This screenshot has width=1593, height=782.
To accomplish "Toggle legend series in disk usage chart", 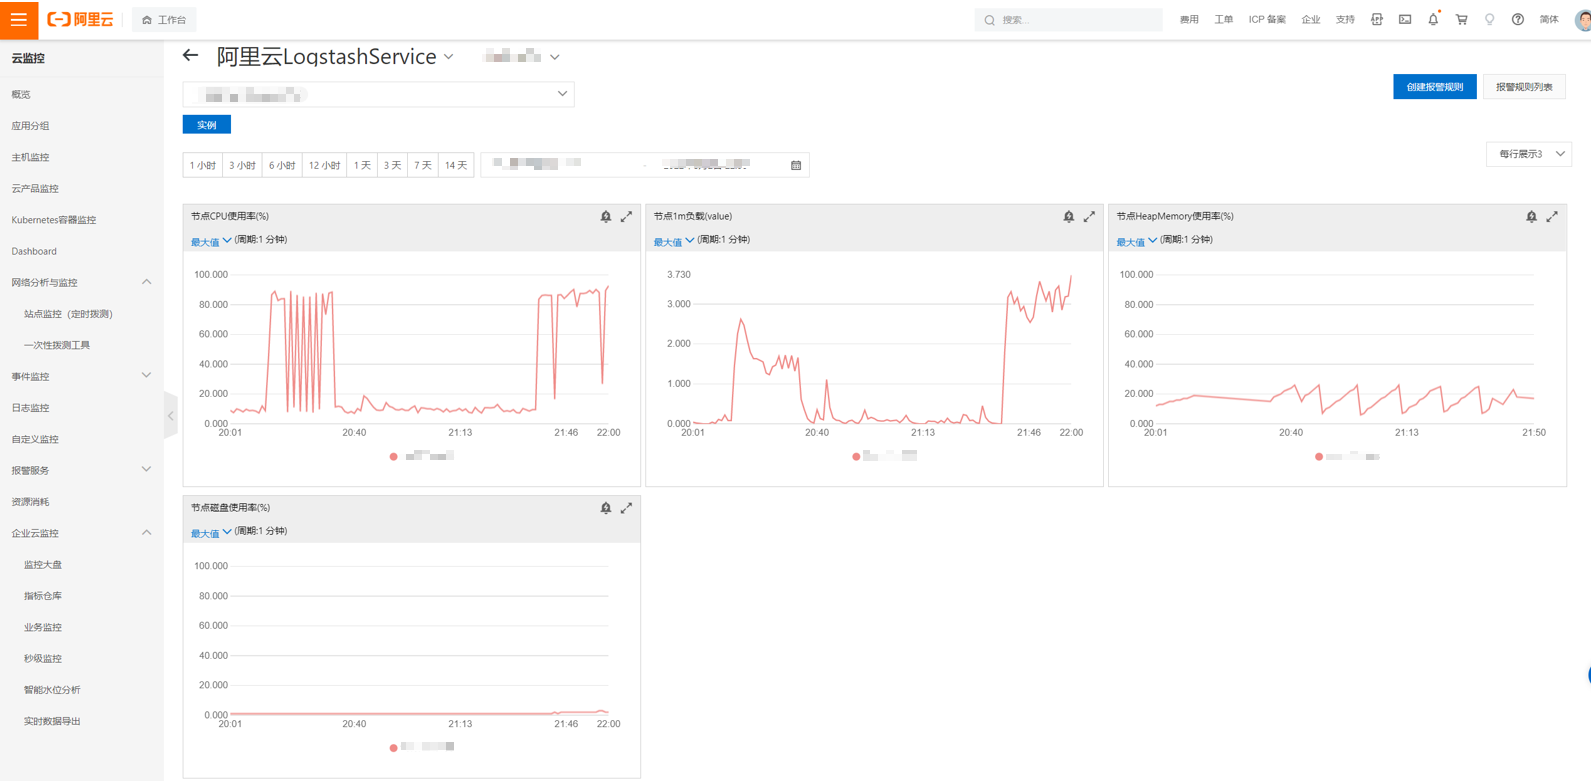I will (422, 747).
